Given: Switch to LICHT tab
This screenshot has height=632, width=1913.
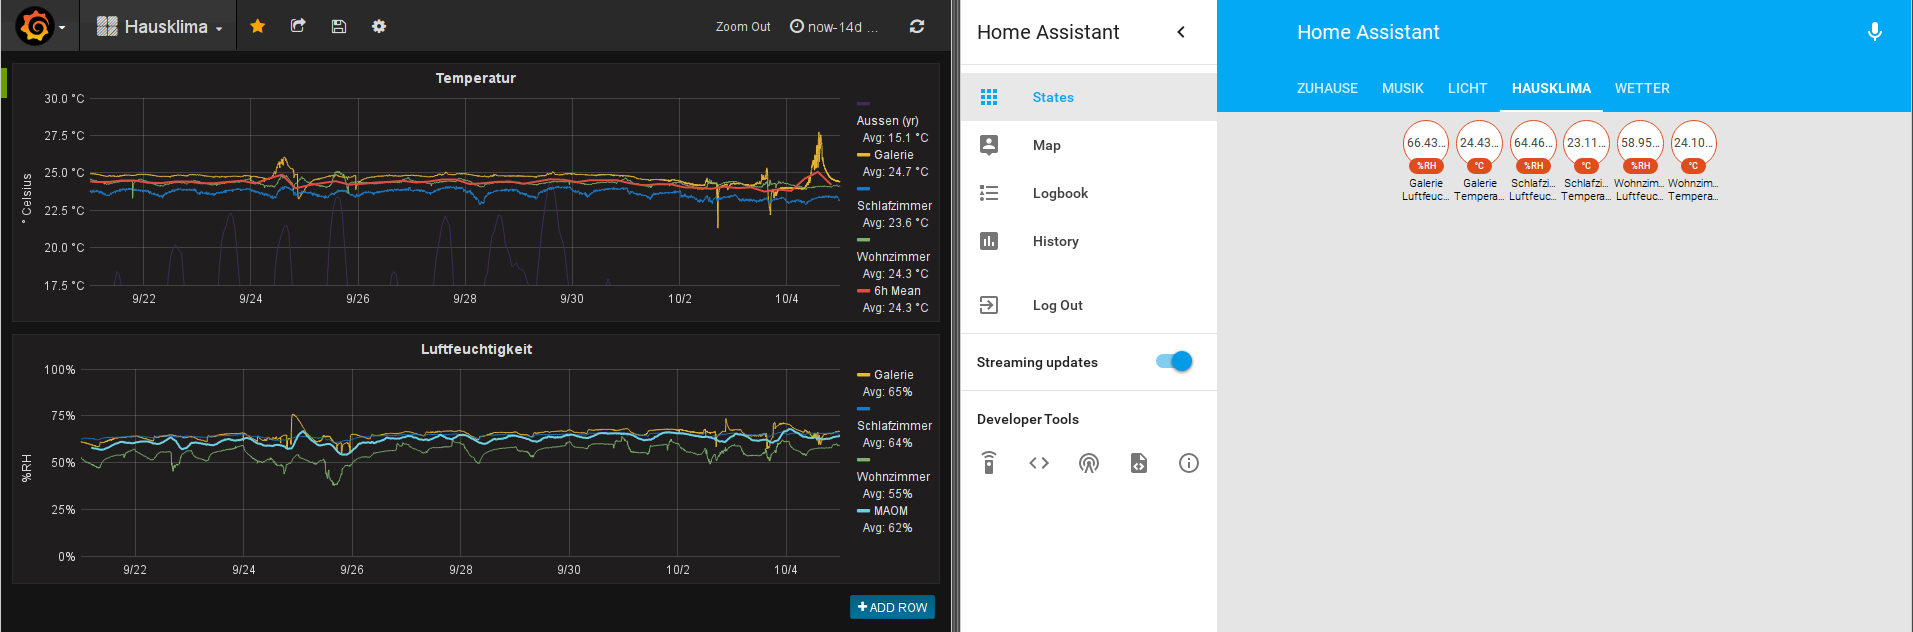Looking at the screenshot, I should coord(1467,88).
